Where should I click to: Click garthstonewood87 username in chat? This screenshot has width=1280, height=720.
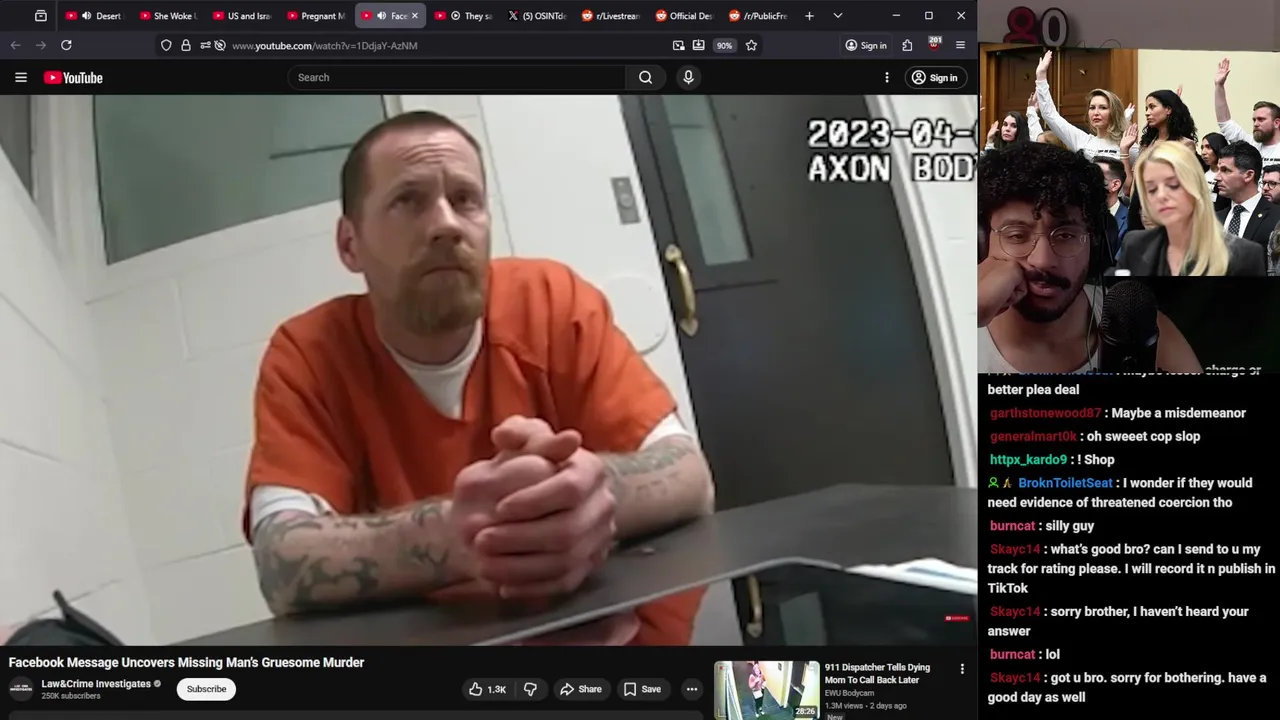click(1045, 413)
